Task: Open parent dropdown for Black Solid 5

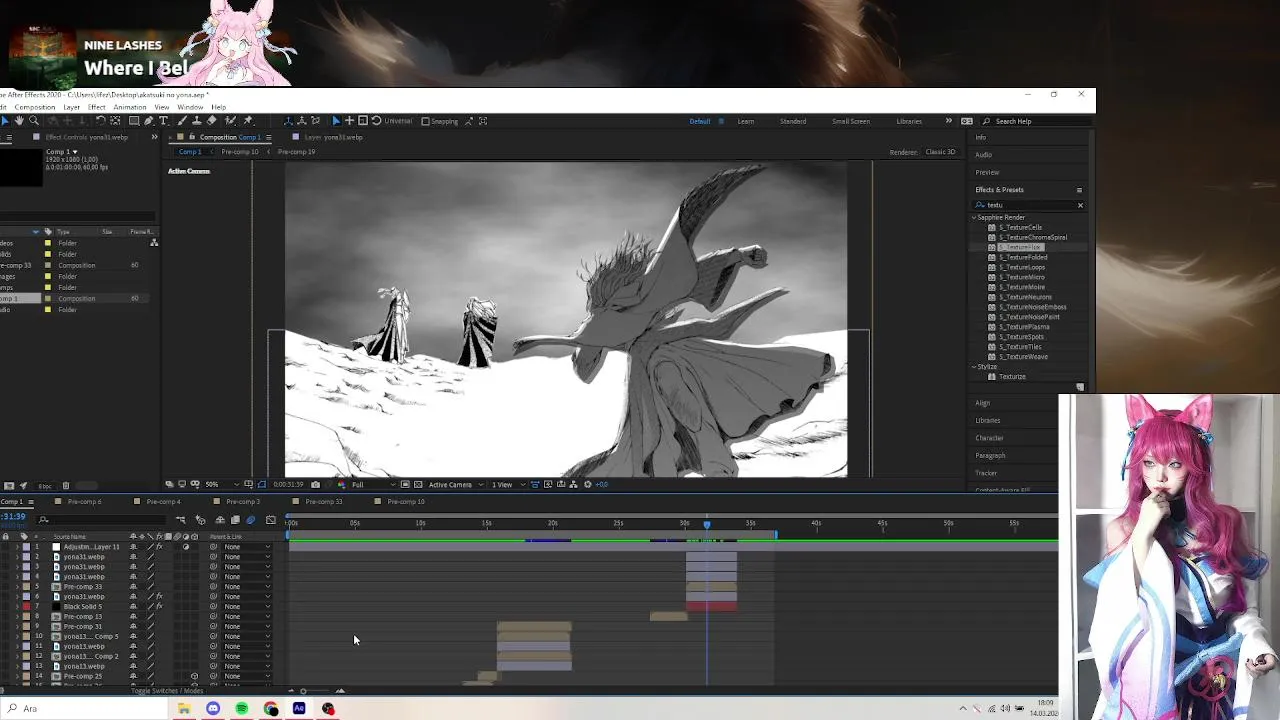Action: pyautogui.click(x=247, y=606)
